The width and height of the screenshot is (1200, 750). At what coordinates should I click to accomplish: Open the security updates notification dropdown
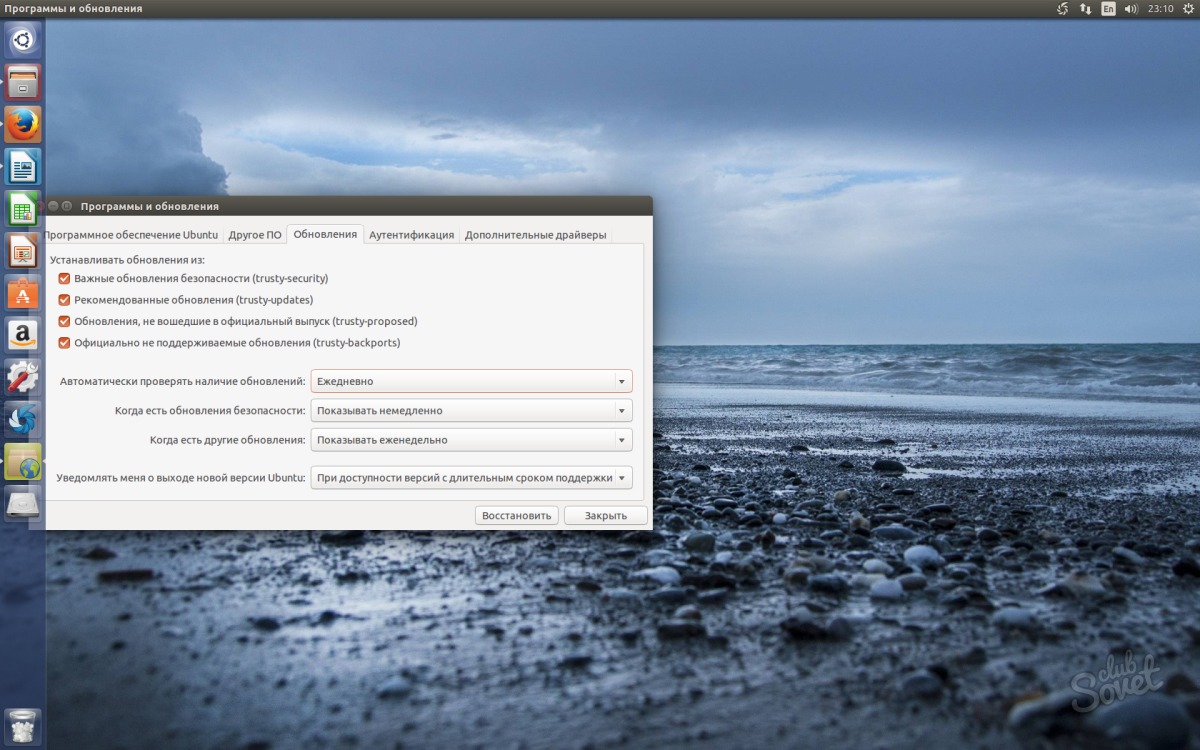[x=471, y=411]
